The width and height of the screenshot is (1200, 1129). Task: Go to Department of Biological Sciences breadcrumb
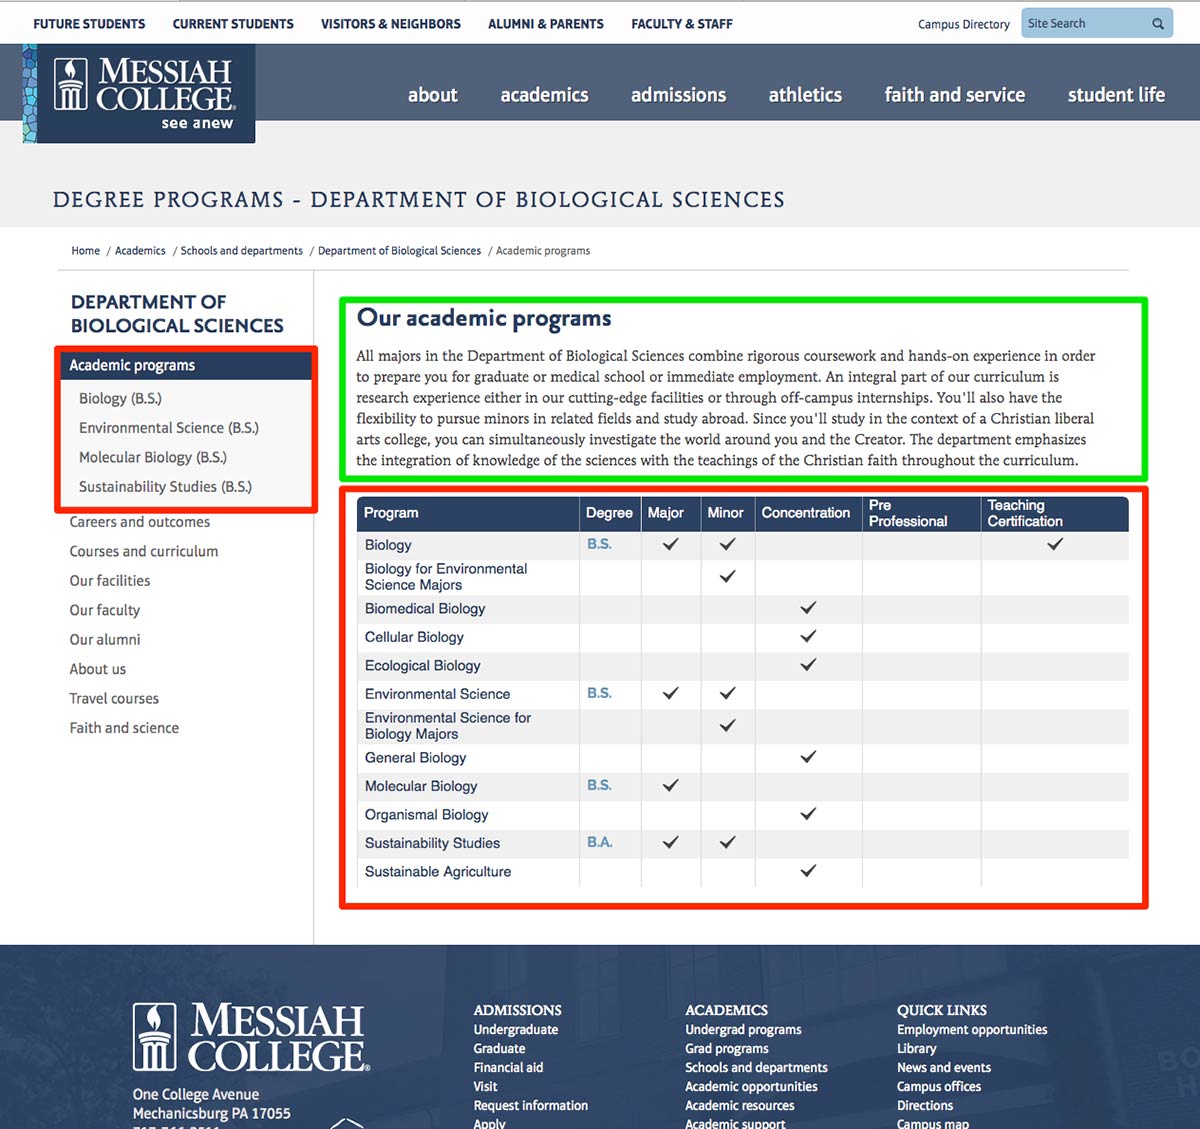click(399, 251)
